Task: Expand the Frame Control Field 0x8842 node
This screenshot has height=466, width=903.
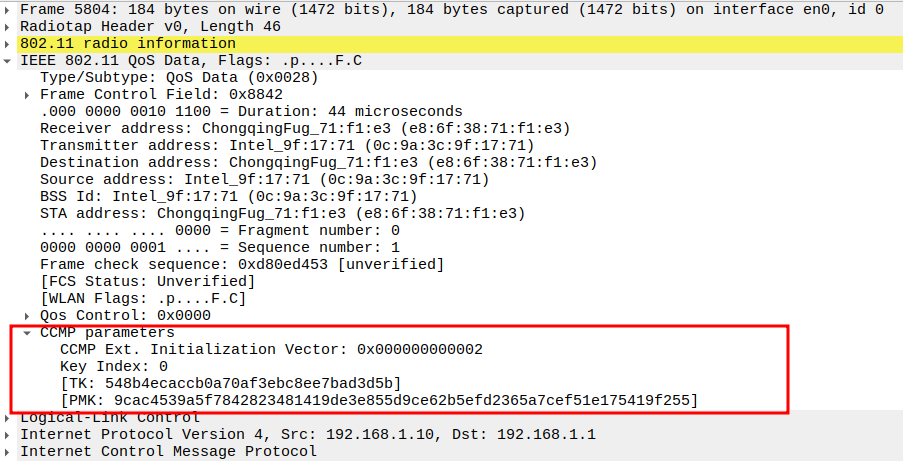Action: pyautogui.click(x=28, y=95)
